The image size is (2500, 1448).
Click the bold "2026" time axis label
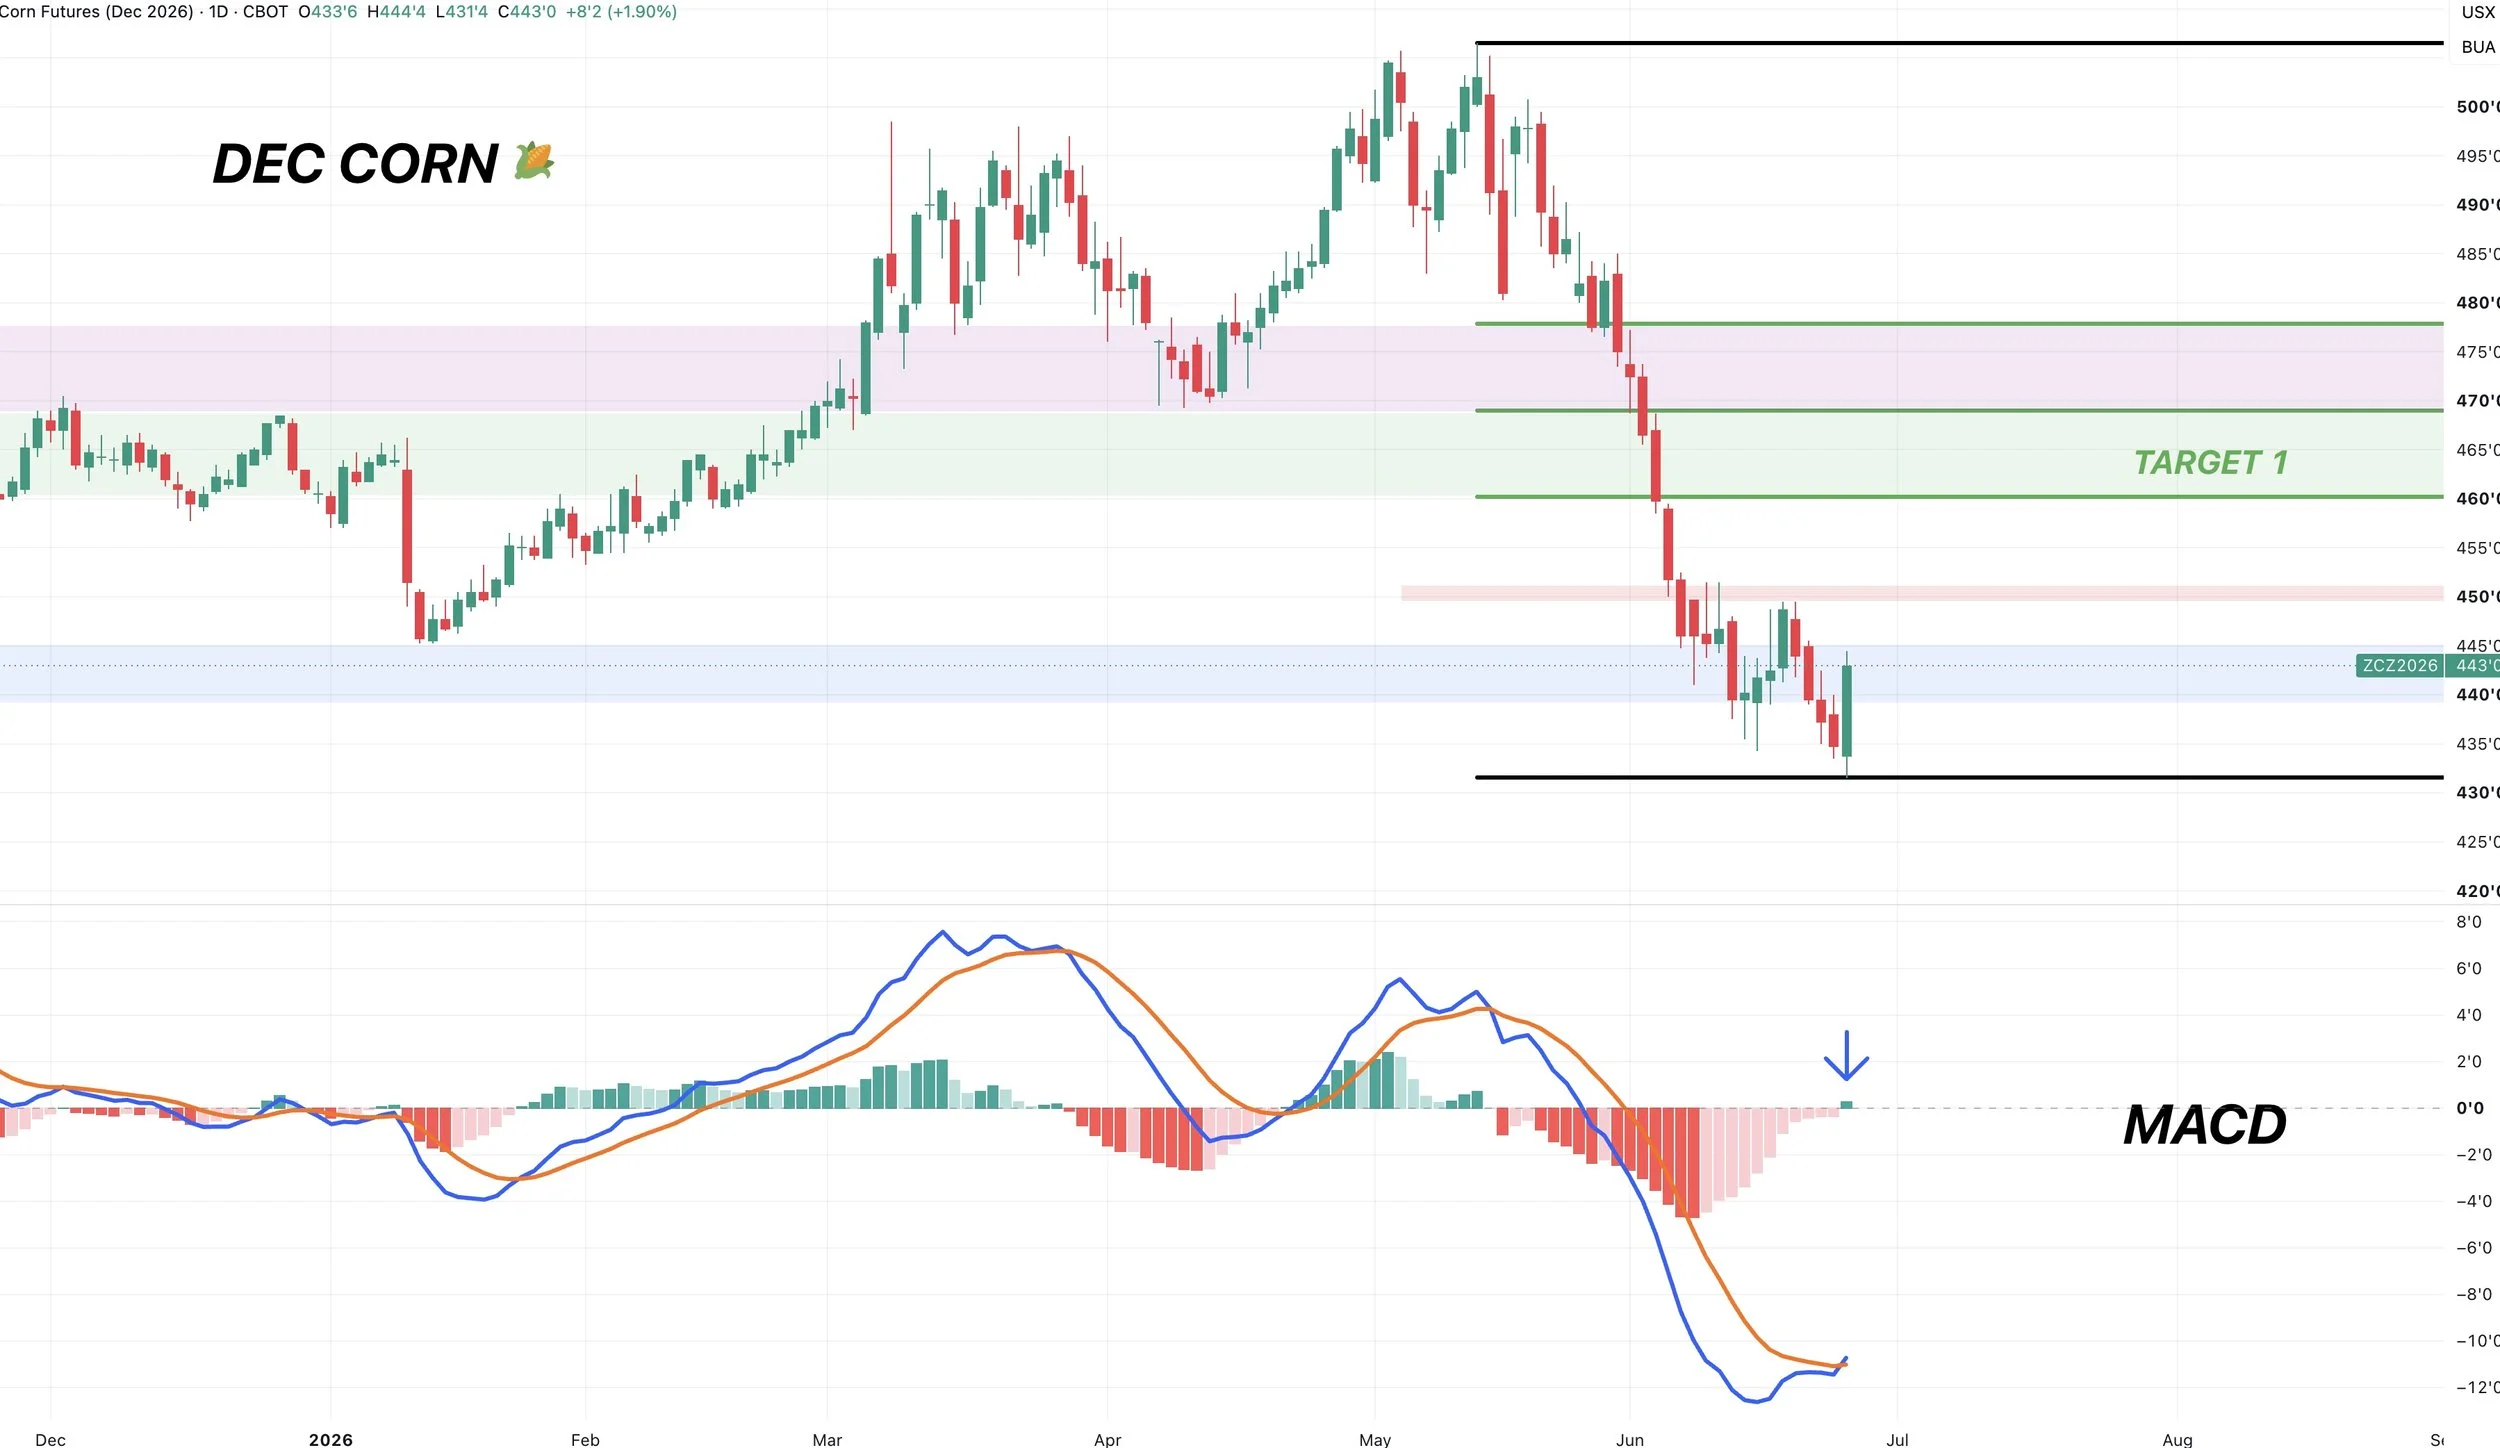coord(331,1439)
